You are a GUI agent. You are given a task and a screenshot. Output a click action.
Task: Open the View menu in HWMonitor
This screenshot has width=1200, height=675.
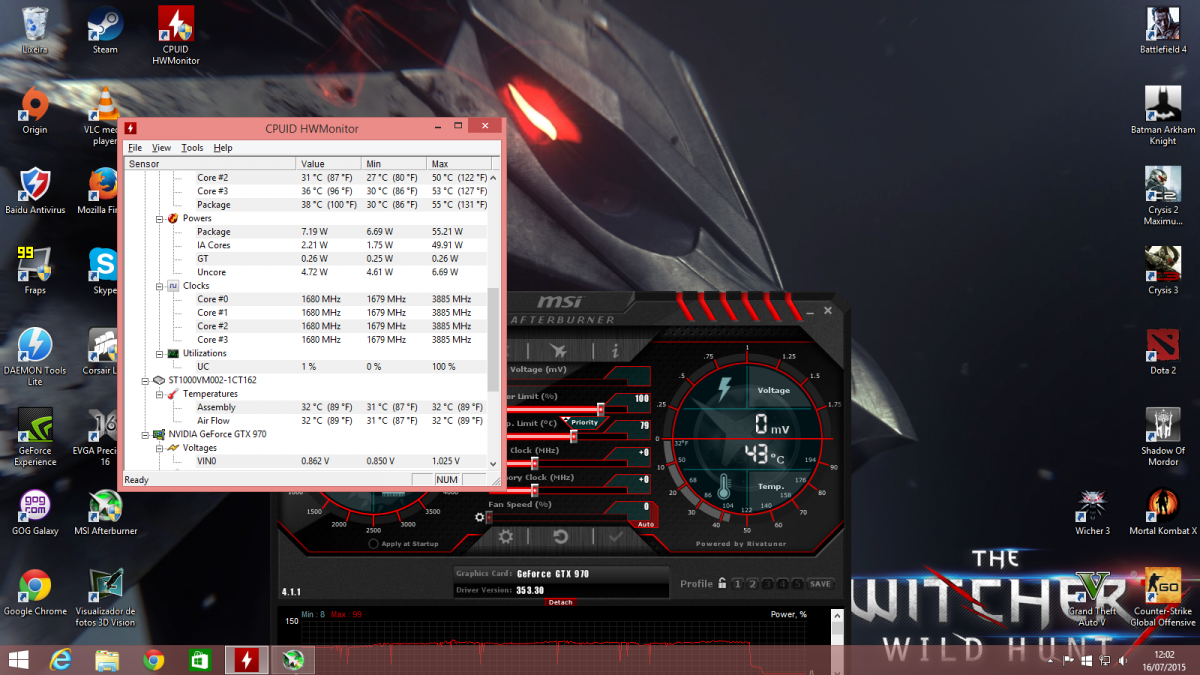point(161,148)
